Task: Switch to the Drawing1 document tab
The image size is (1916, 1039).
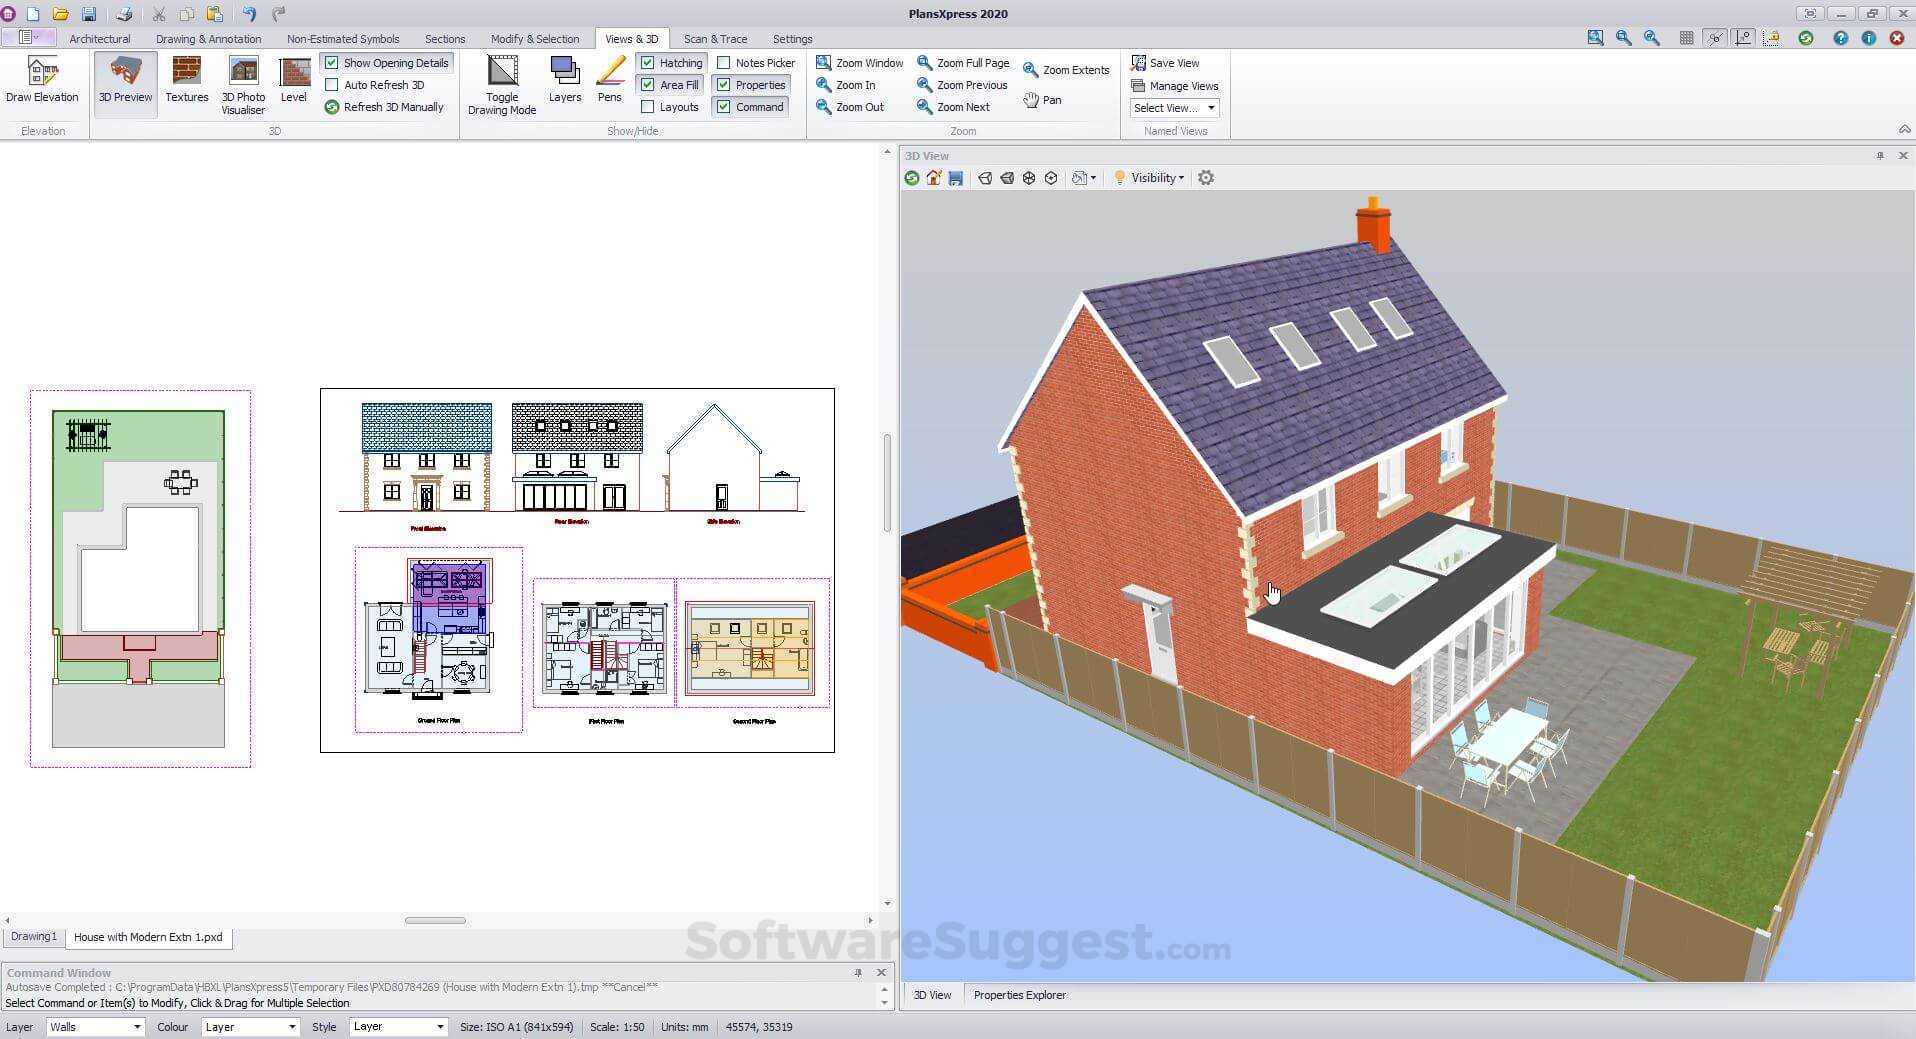Action: coord(32,936)
